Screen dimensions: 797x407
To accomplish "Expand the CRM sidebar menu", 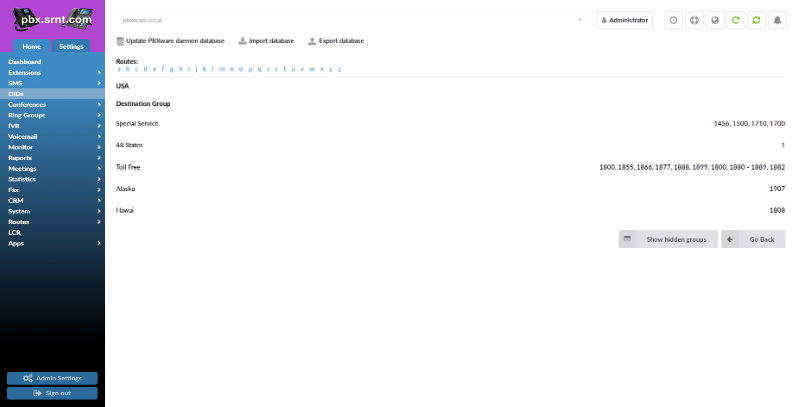I will (52, 200).
